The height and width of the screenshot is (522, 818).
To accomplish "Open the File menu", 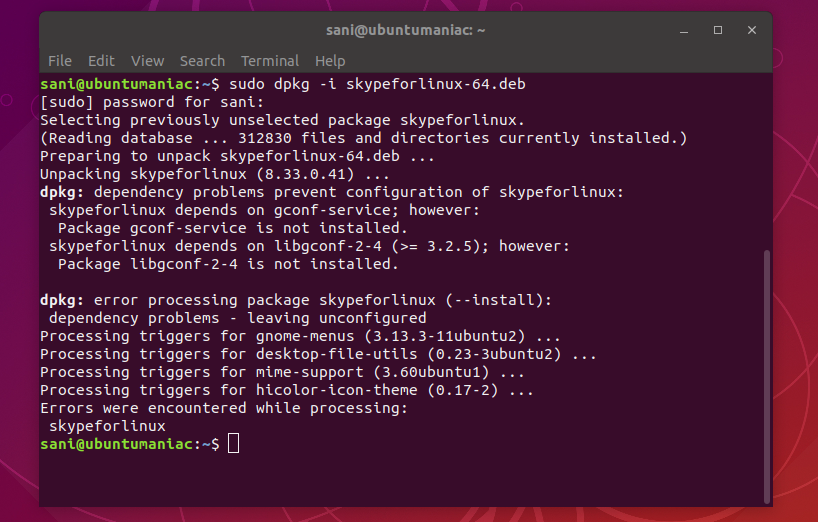I will (x=59, y=61).
